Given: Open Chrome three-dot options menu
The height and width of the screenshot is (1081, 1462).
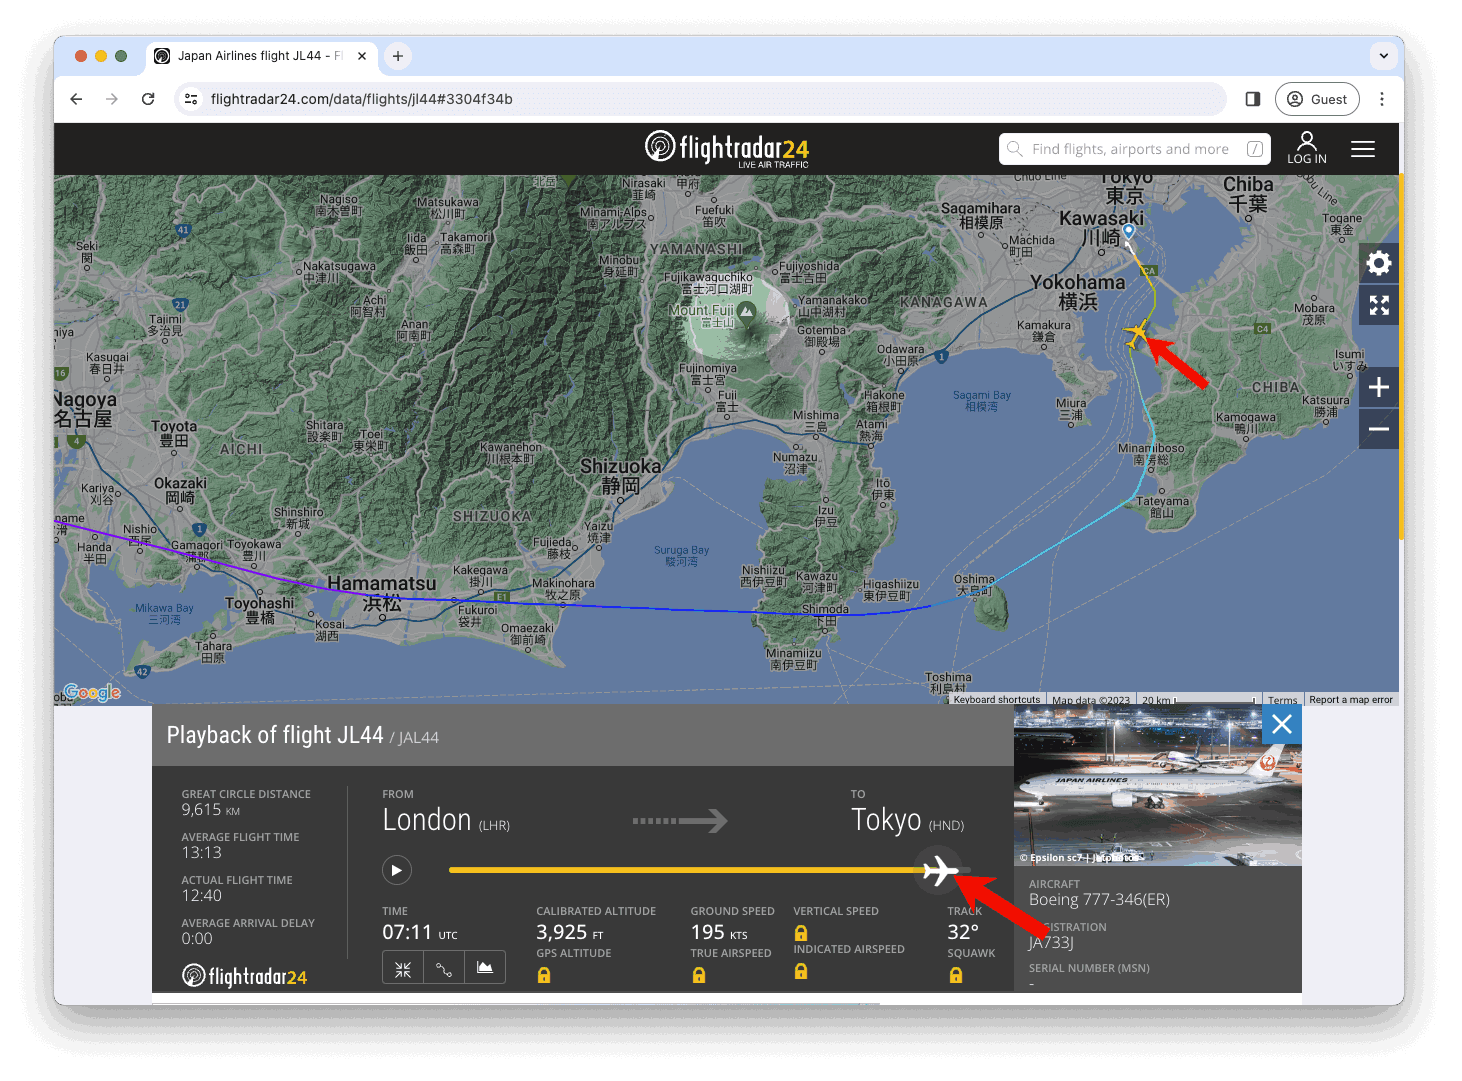Looking at the screenshot, I should pos(1381,99).
